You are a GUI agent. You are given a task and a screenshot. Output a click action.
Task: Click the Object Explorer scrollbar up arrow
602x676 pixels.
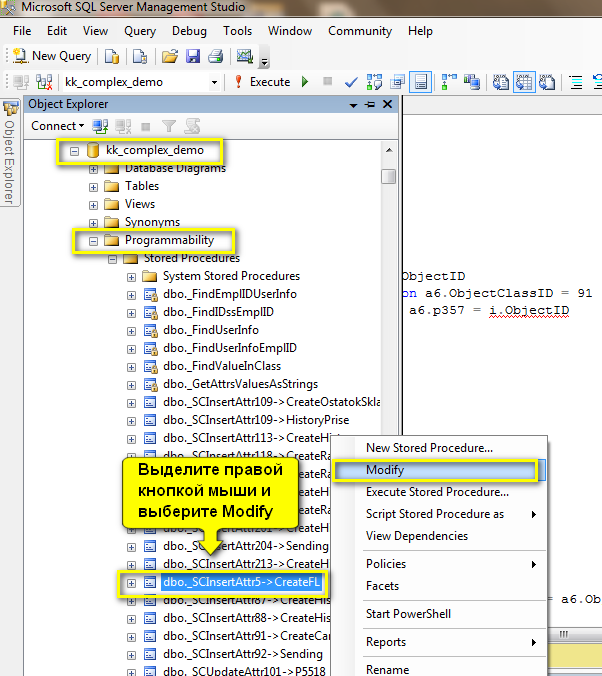click(x=389, y=150)
